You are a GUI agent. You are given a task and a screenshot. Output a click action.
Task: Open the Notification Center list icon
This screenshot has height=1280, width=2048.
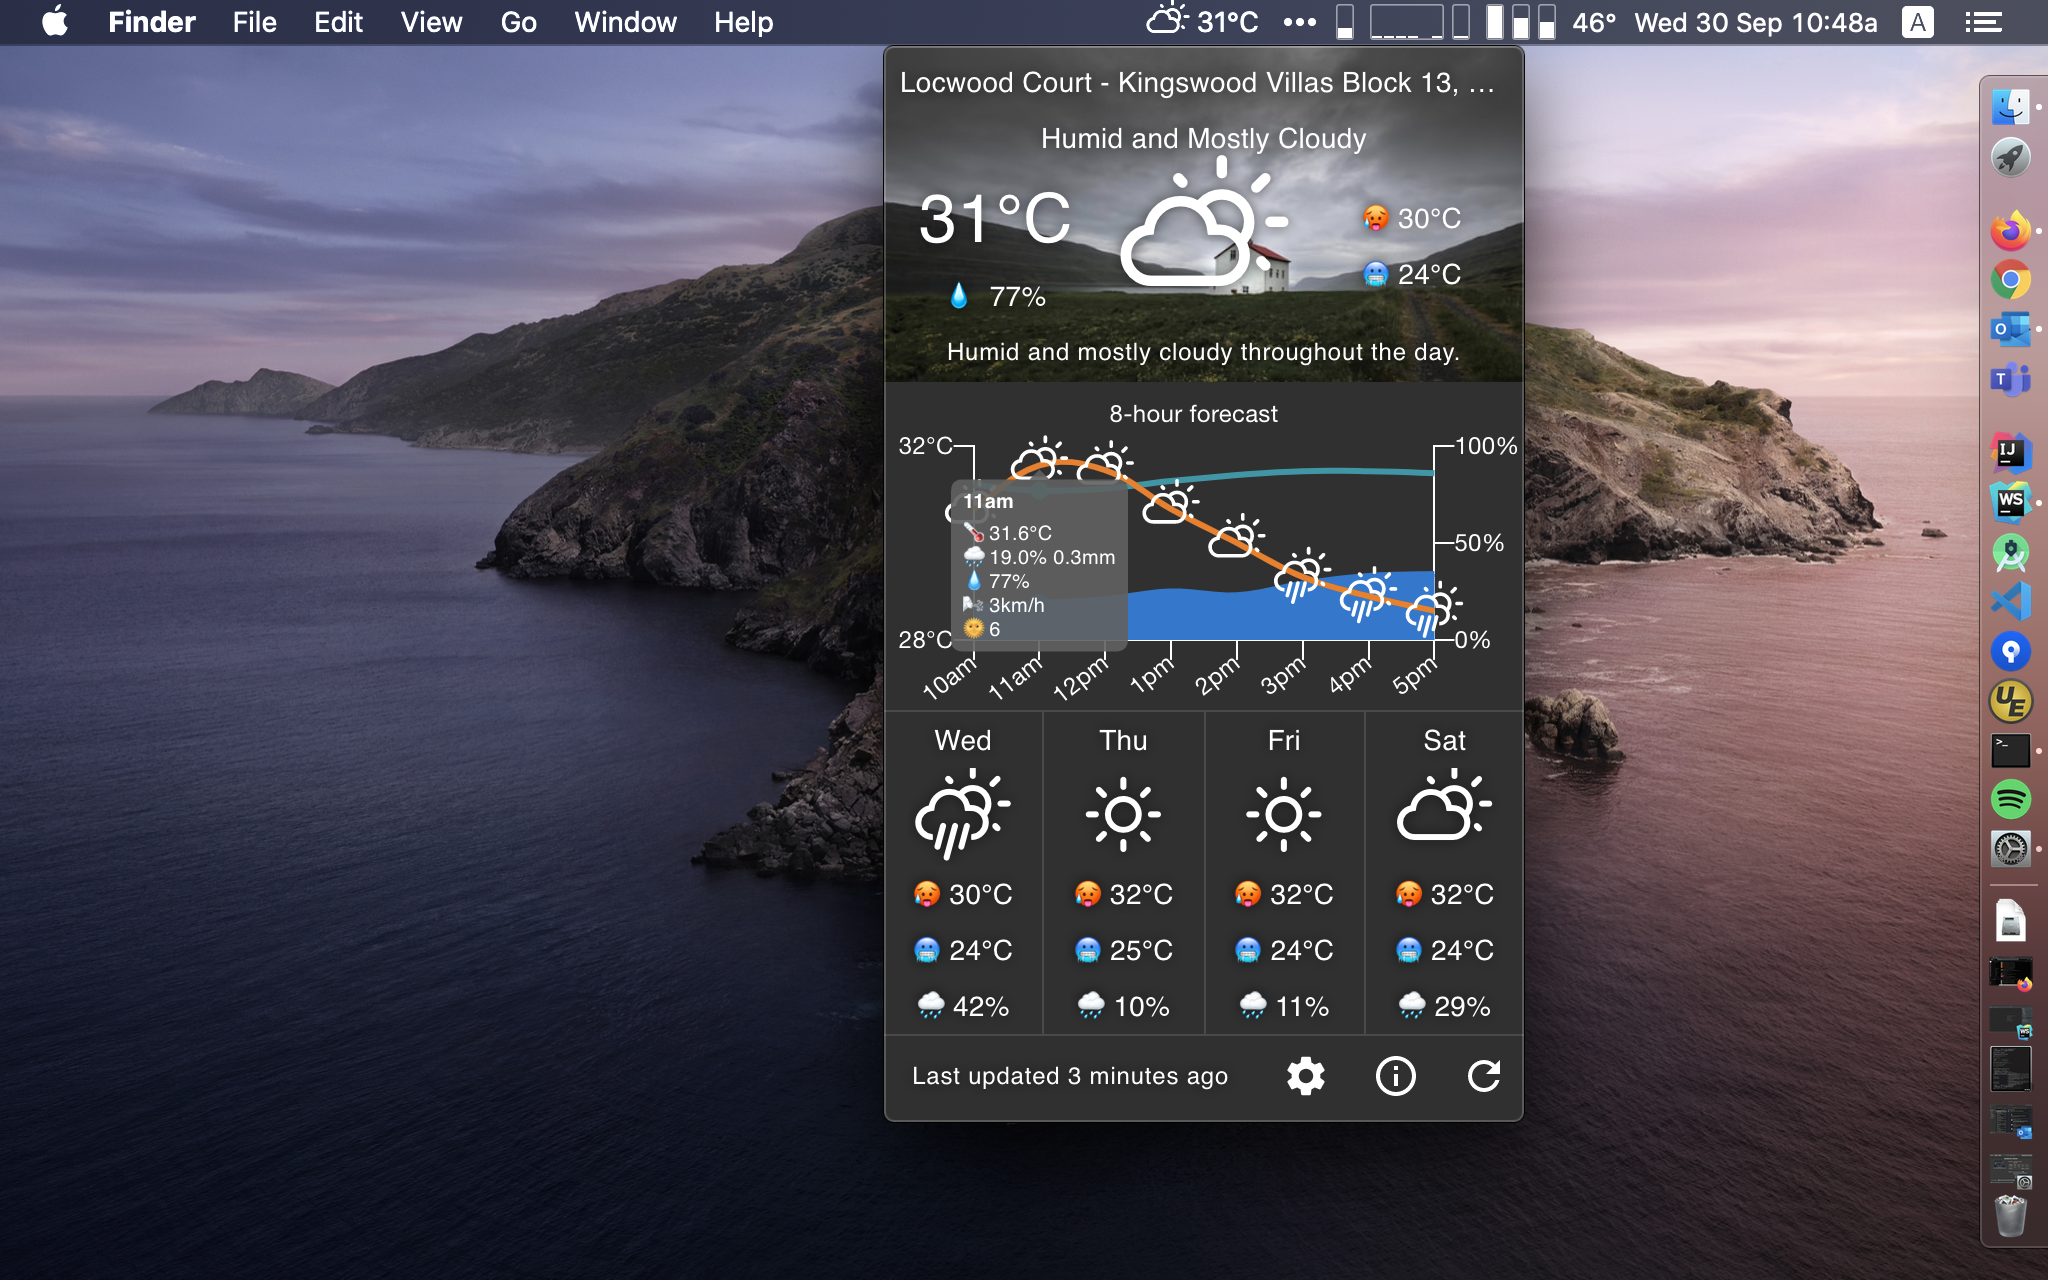pos(1983,21)
